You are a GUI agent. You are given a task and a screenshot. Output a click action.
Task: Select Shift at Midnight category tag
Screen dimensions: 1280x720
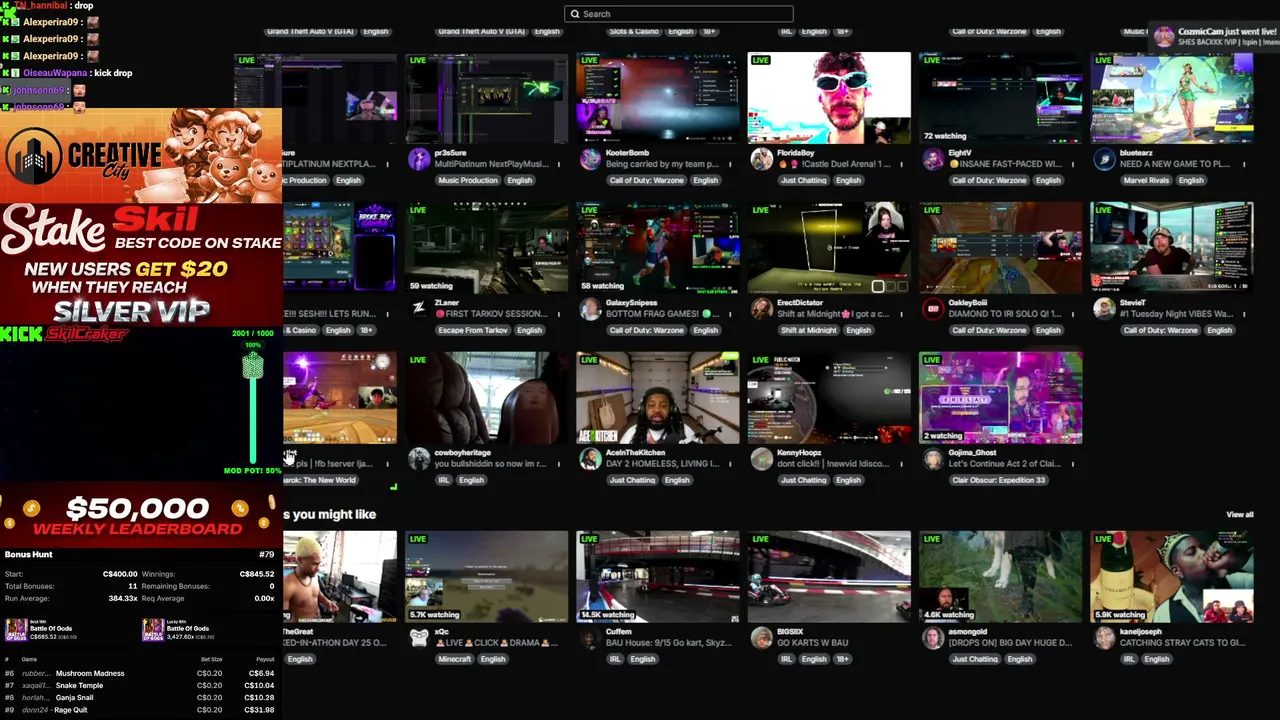(x=807, y=330)
